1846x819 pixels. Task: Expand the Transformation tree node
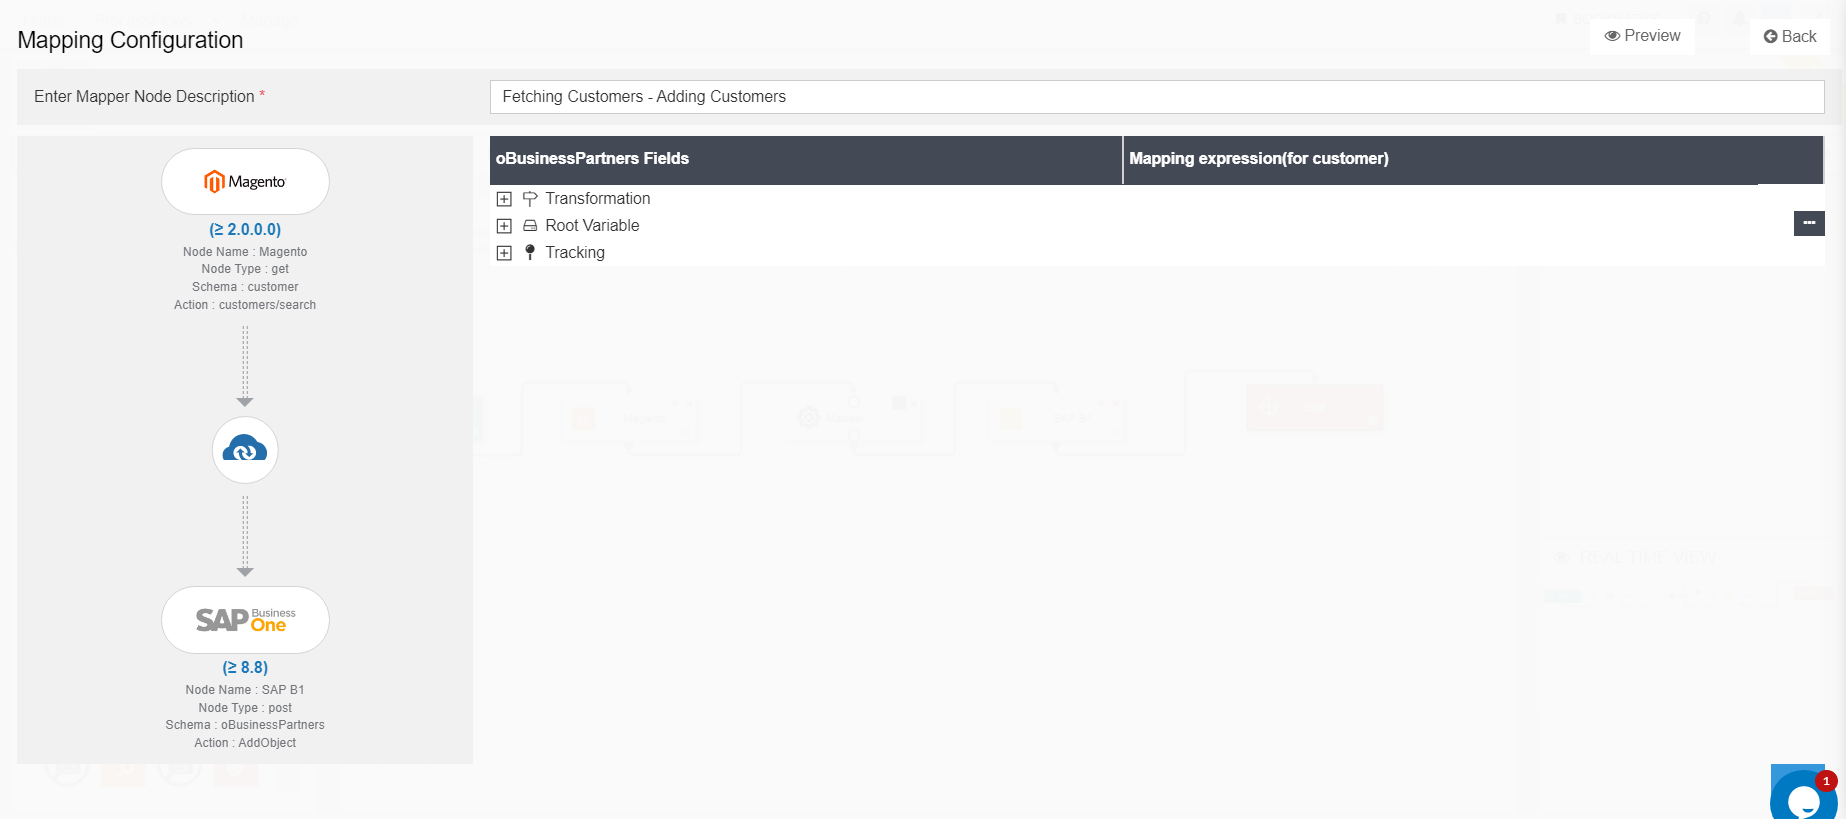504,199
